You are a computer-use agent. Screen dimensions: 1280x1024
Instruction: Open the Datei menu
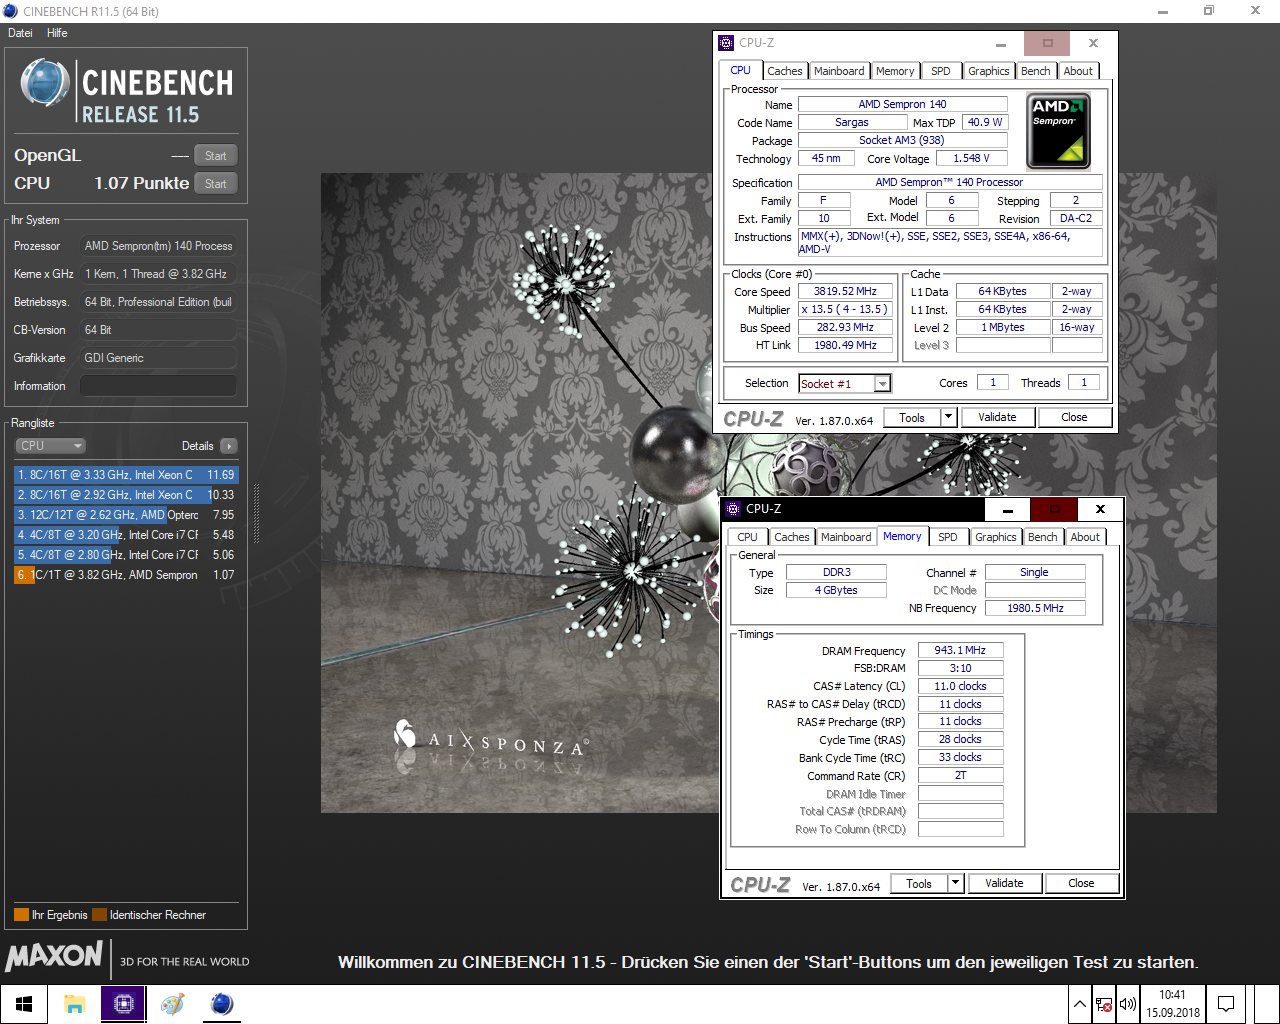20,33
